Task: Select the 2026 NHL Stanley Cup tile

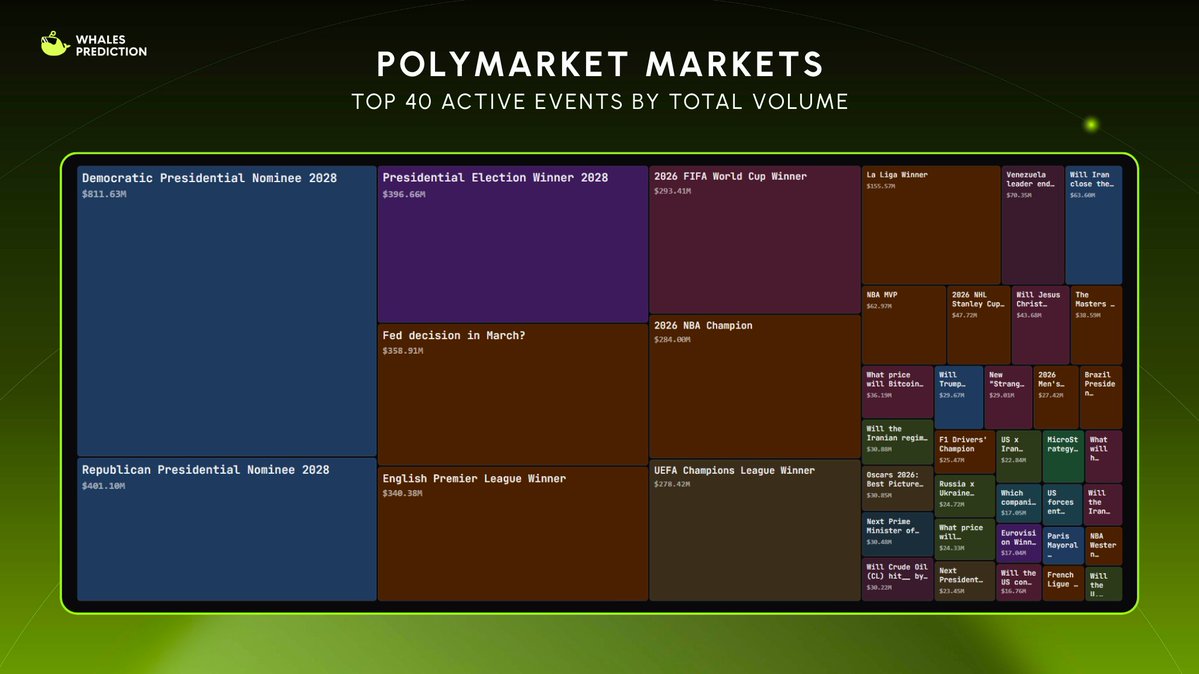Action: click(x=979, y=325)
